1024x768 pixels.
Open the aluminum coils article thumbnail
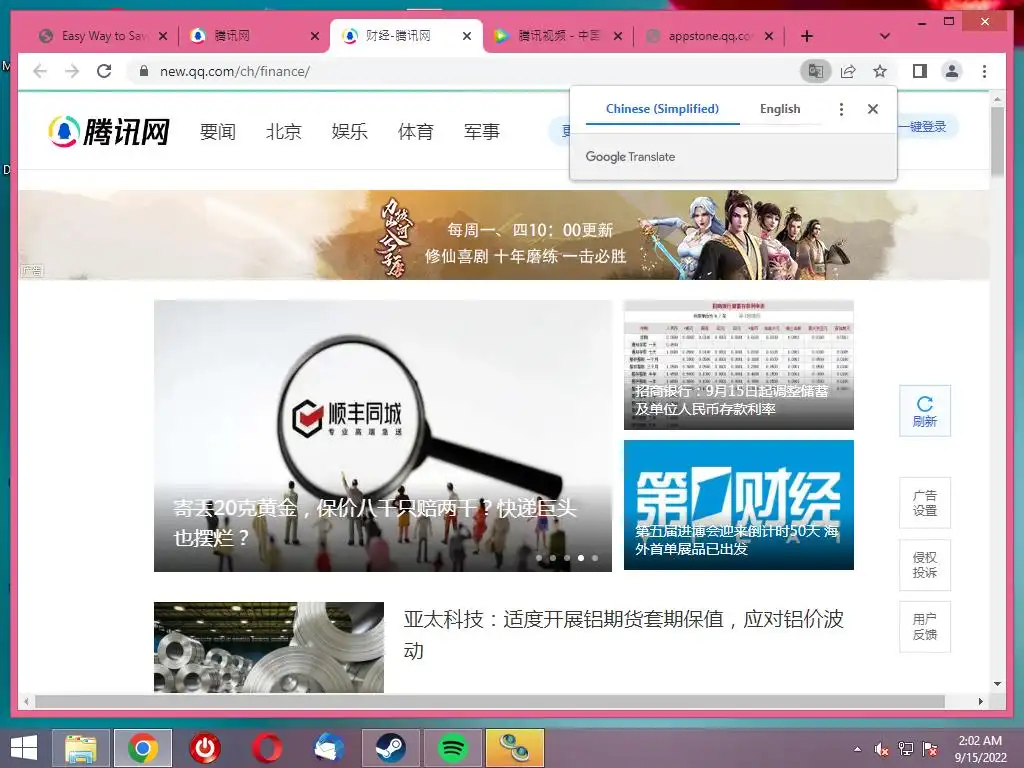click(x=268, y=647)
